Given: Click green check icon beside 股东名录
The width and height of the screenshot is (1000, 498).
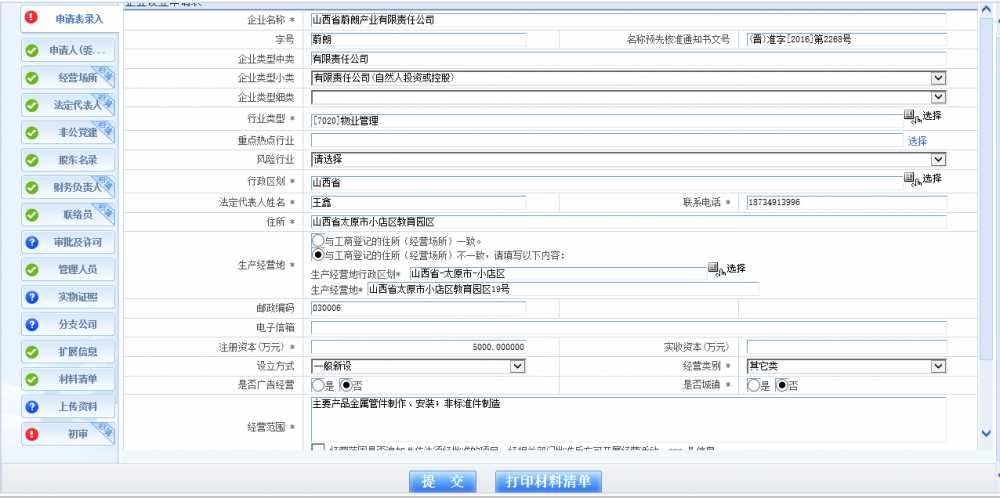Looking at the screenshot, I should (31, 160).
